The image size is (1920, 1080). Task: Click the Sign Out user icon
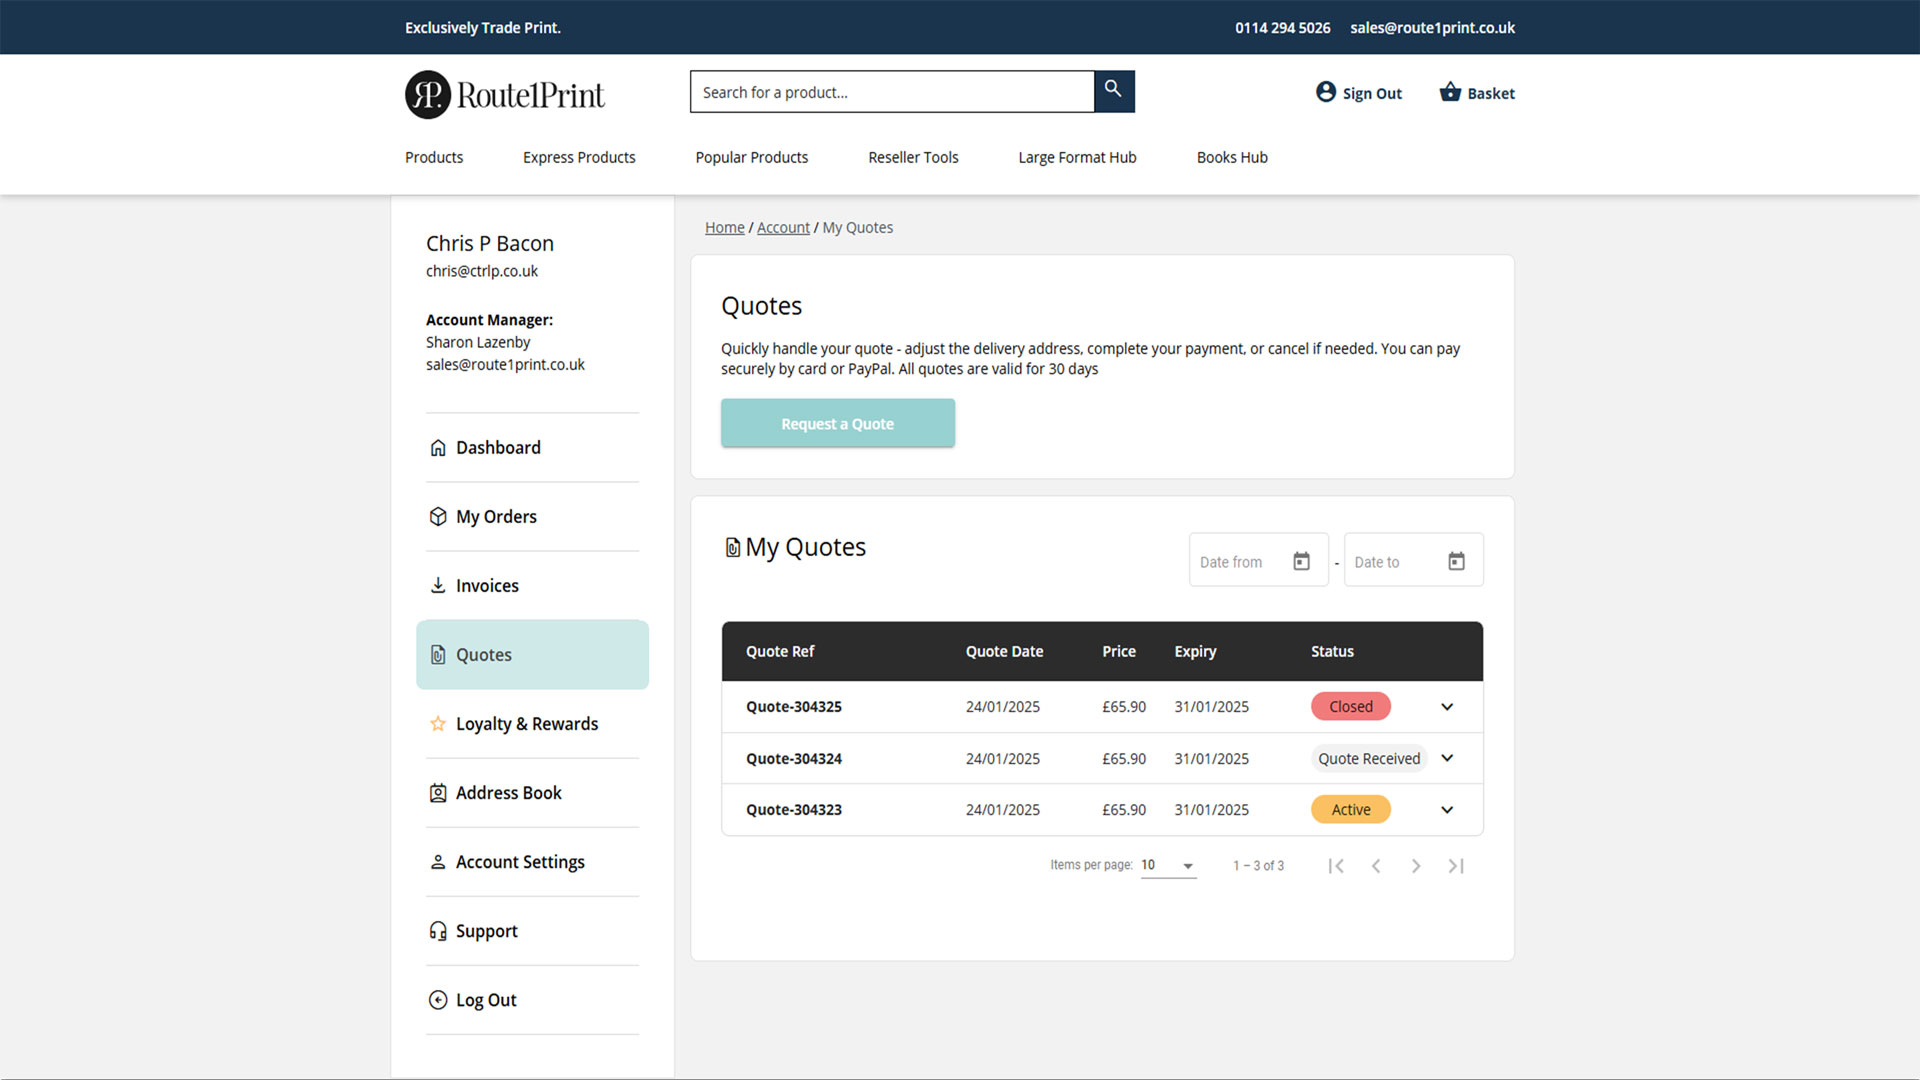[1326, 92]
